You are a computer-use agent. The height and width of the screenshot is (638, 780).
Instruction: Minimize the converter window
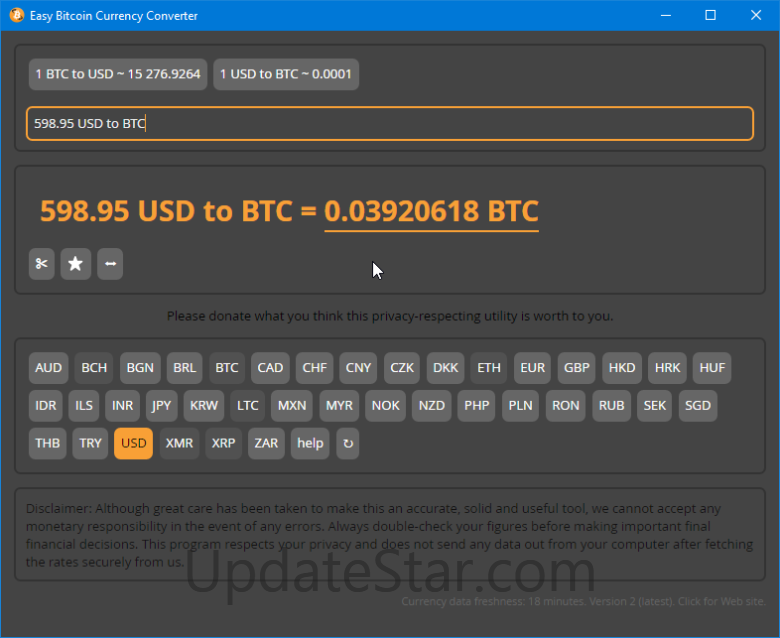pyautogui.click(x=666, y=15)
